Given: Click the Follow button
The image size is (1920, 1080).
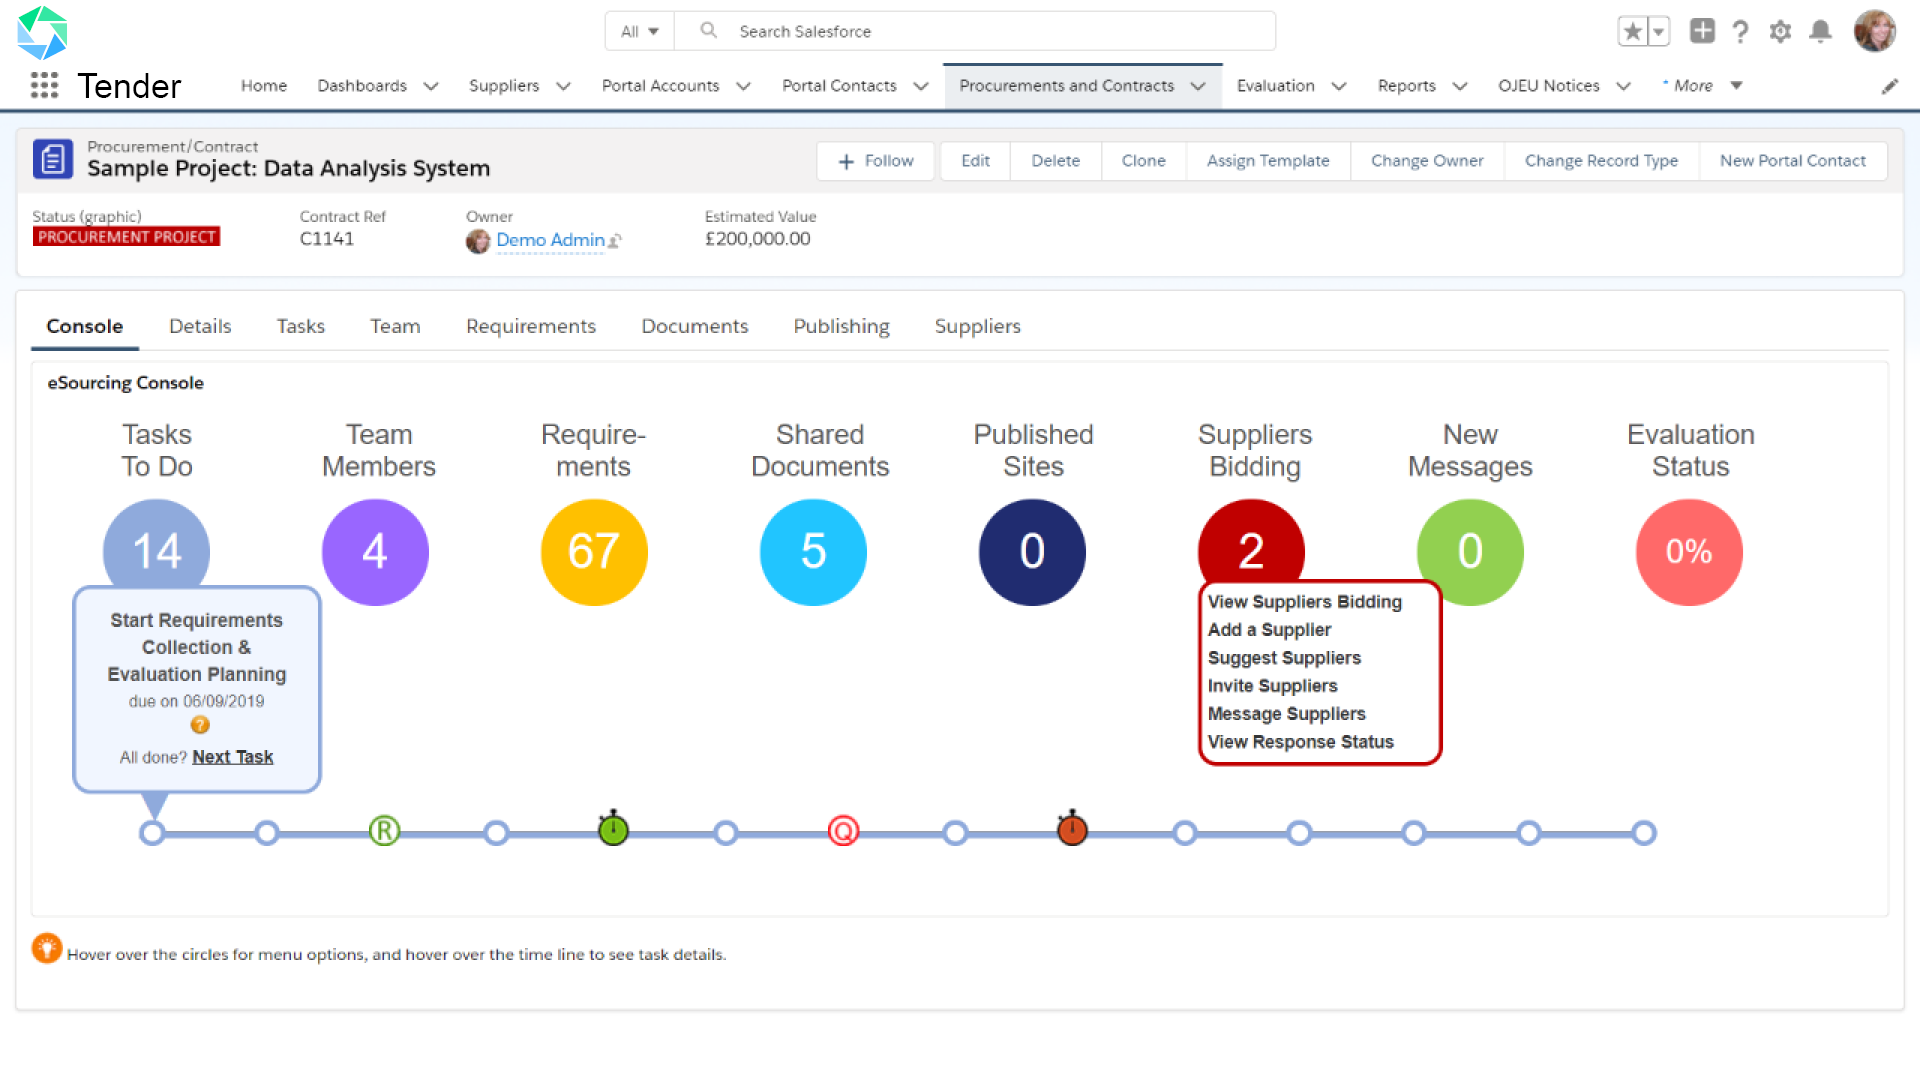Looking at the screenshot, I should pos(875,160).
